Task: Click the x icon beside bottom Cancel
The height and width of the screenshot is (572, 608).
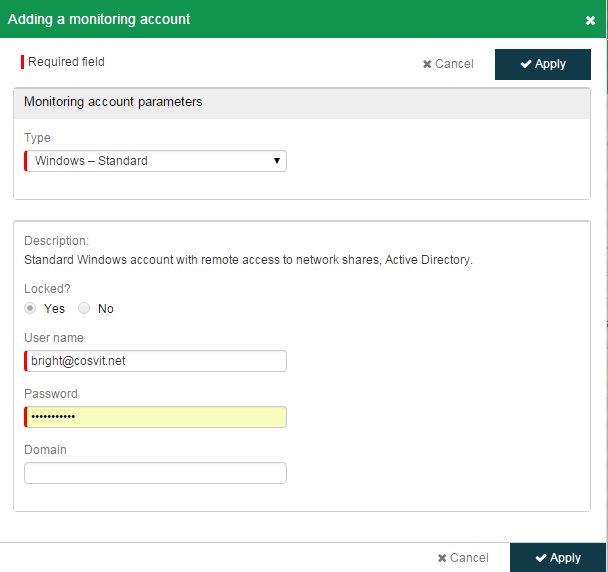Action: point(442,558)
